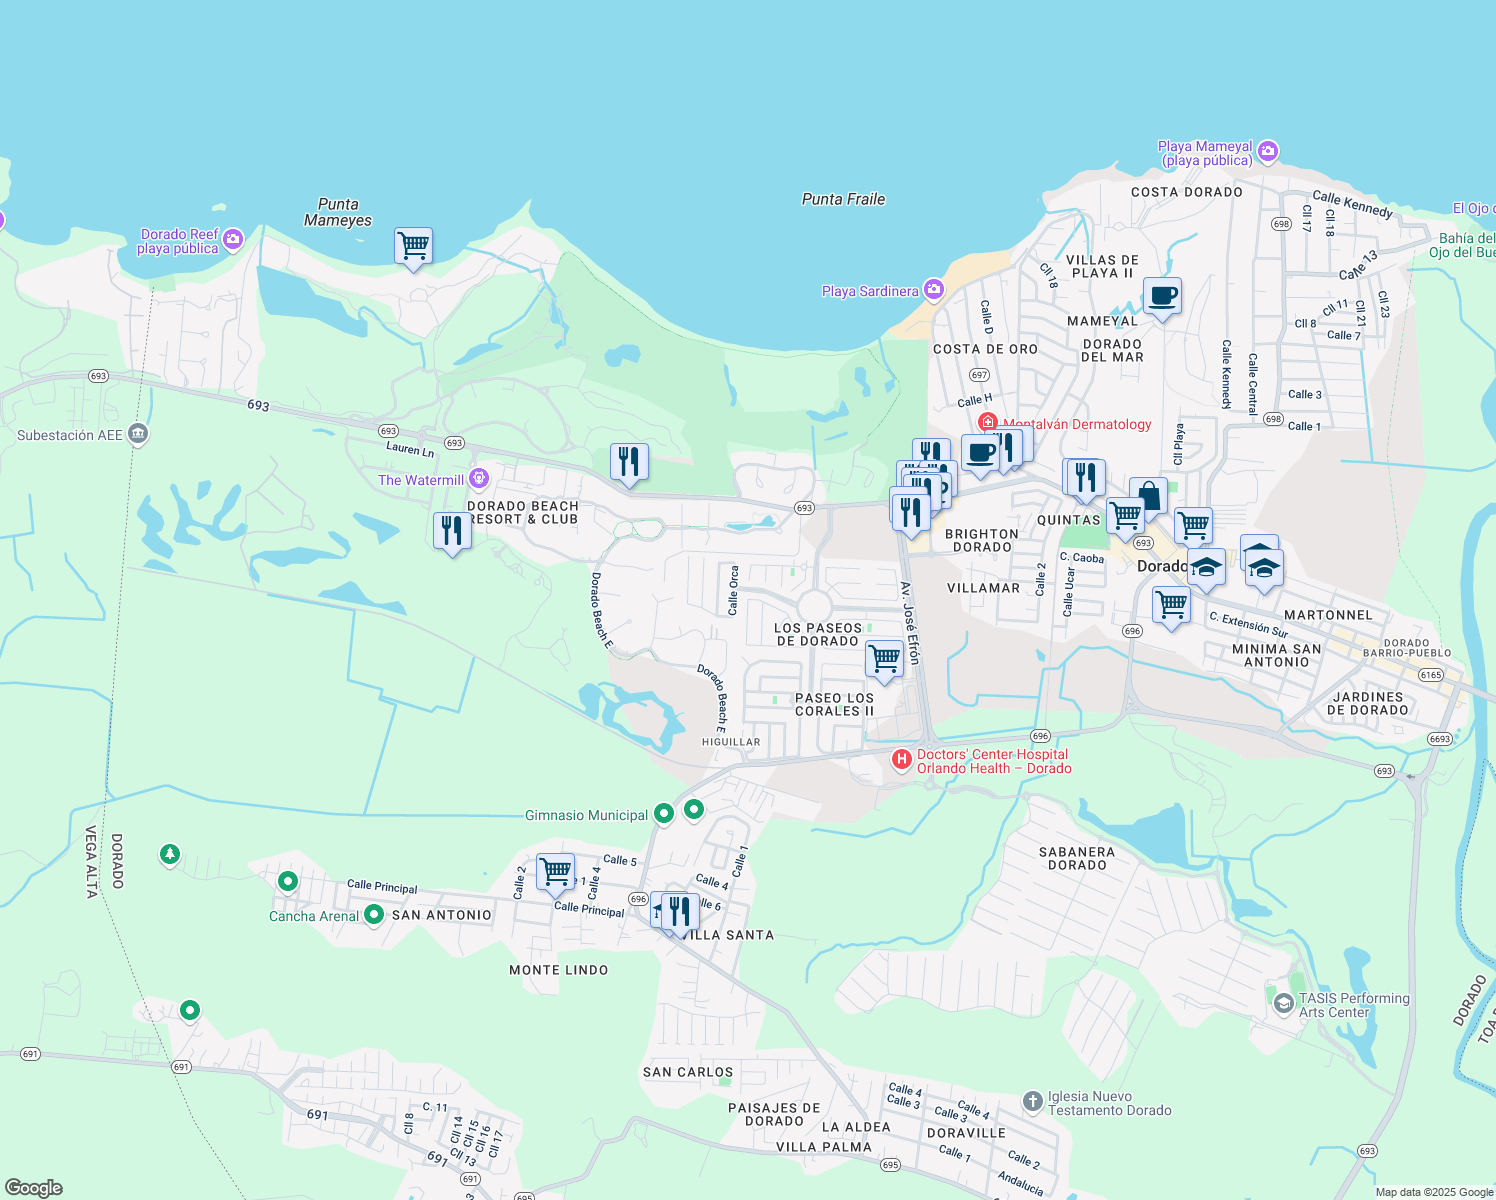
Task: Click the VILLAMAR neighborhood label
Action: coord(983,588)
